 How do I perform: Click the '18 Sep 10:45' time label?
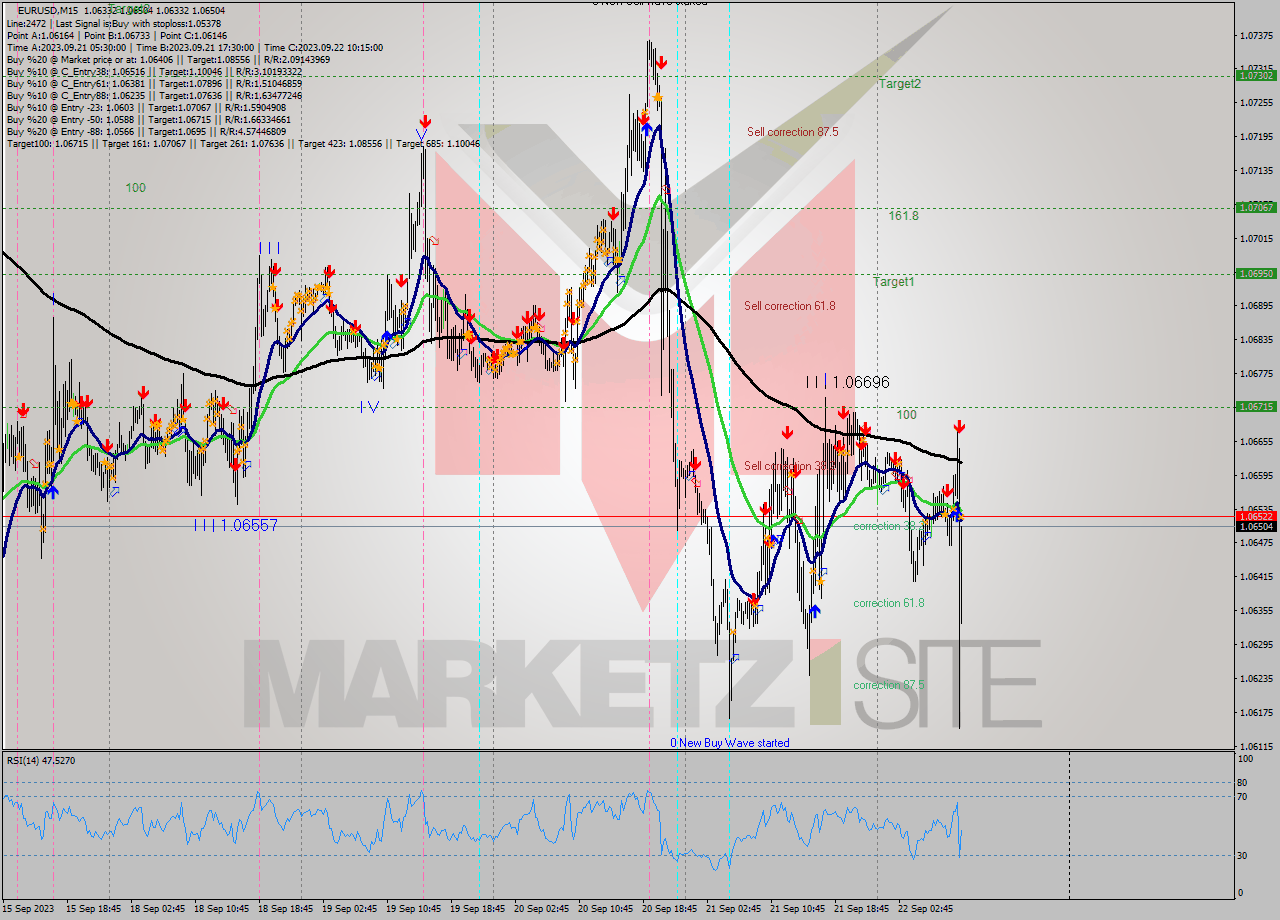pos(222,909)
